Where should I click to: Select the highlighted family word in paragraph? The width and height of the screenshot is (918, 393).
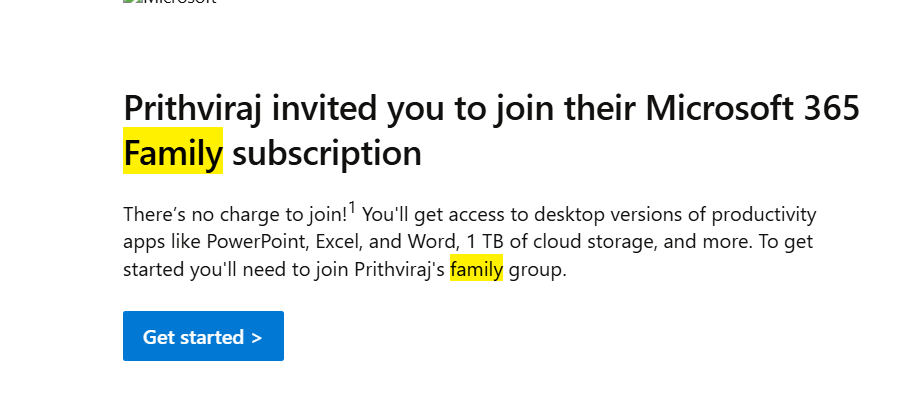point(477,270)
